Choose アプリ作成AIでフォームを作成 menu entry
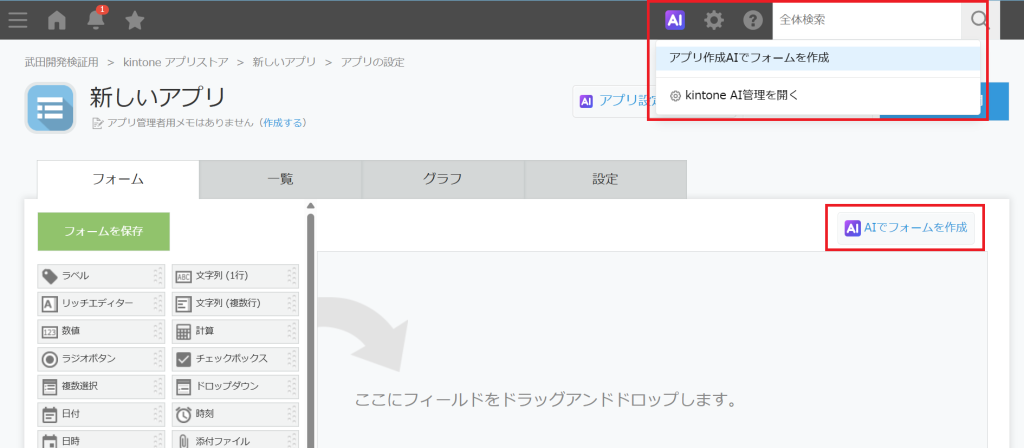This screenshot has height=448, width=1024. pos(818,57)
